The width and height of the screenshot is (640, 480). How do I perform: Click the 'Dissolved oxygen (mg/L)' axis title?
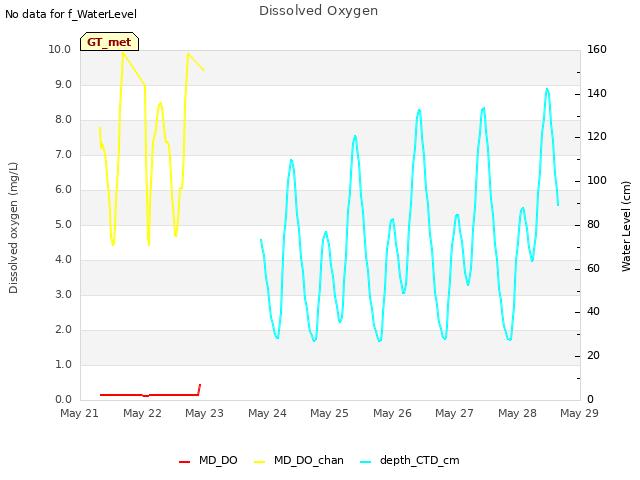coord(13,228)
